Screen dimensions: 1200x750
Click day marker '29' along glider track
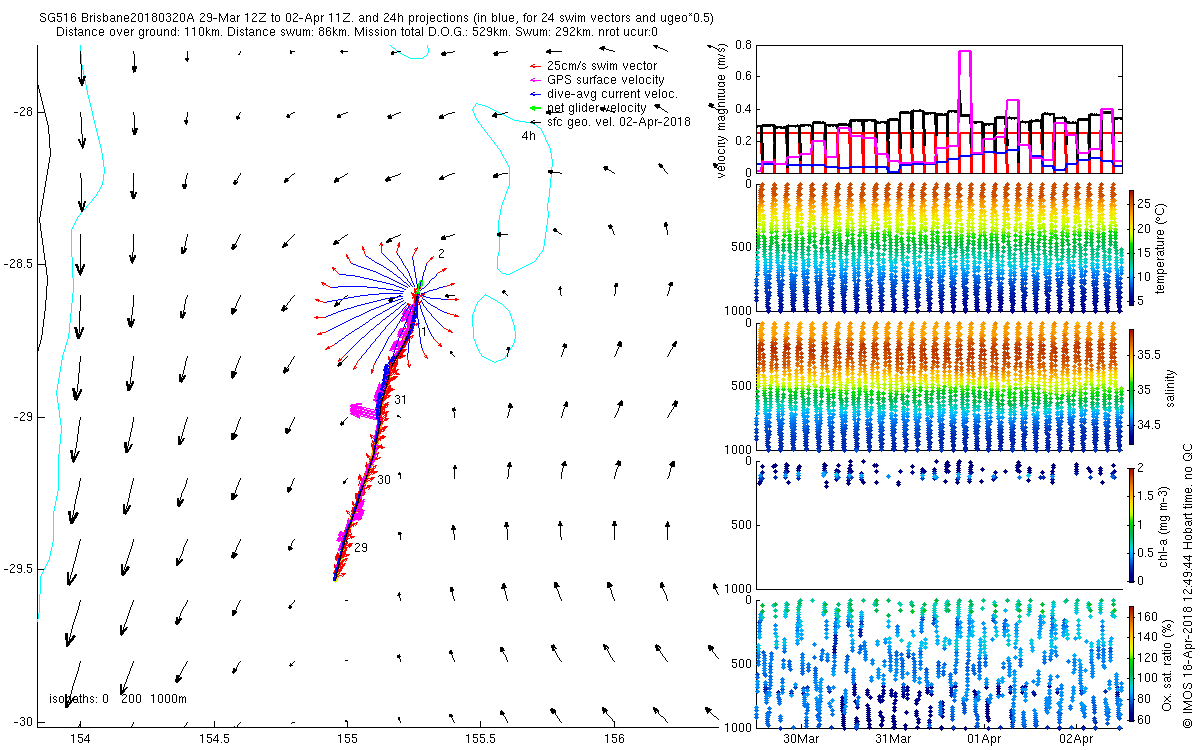click(x=361, y=547)
